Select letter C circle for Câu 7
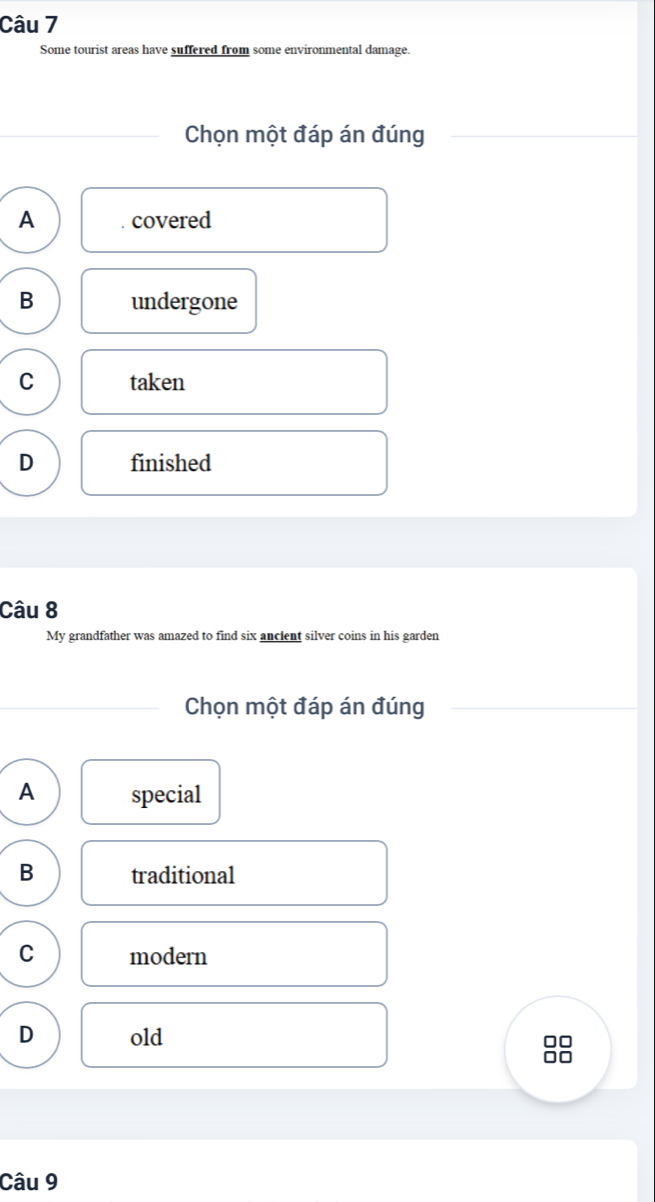The width and height of the screenshot is (655, 1202). 27,382
